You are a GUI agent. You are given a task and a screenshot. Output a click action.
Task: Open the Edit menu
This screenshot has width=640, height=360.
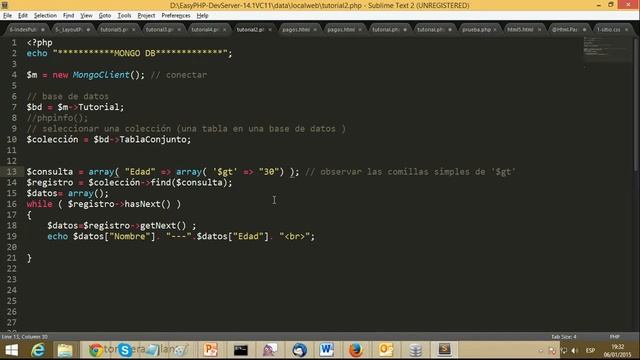pos(23,16)
